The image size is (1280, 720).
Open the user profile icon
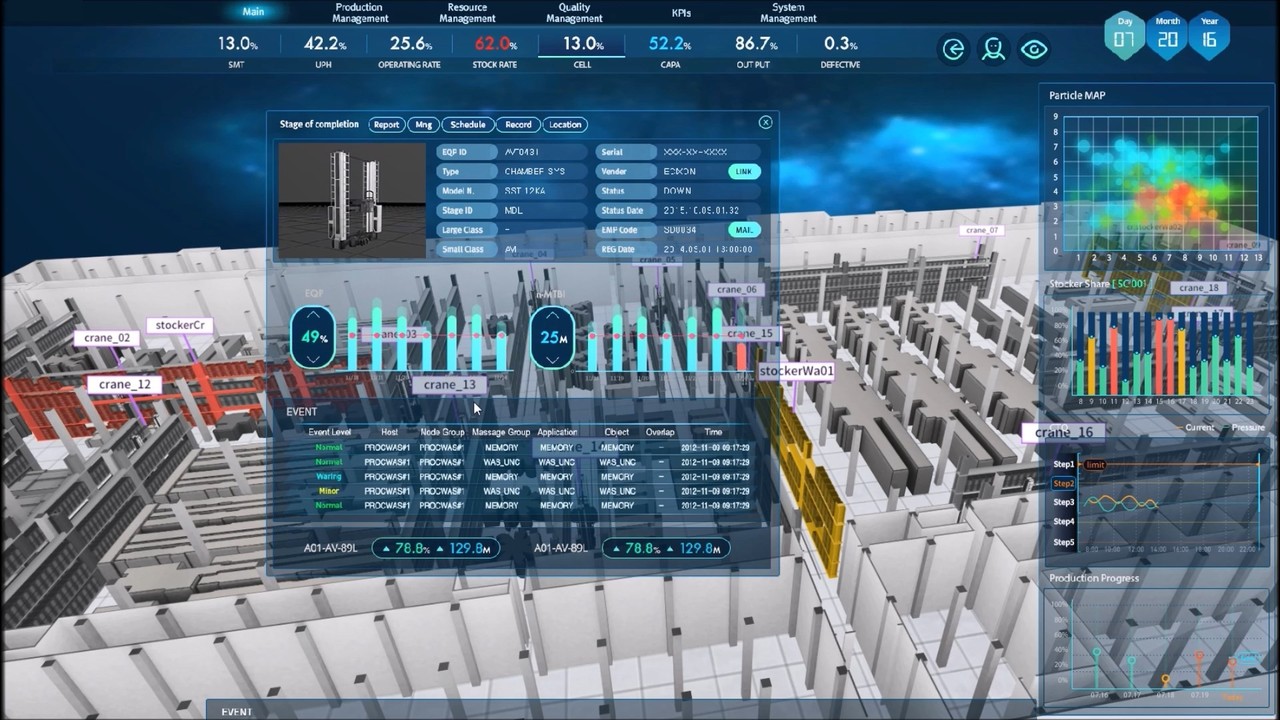[x=993, y=50]
